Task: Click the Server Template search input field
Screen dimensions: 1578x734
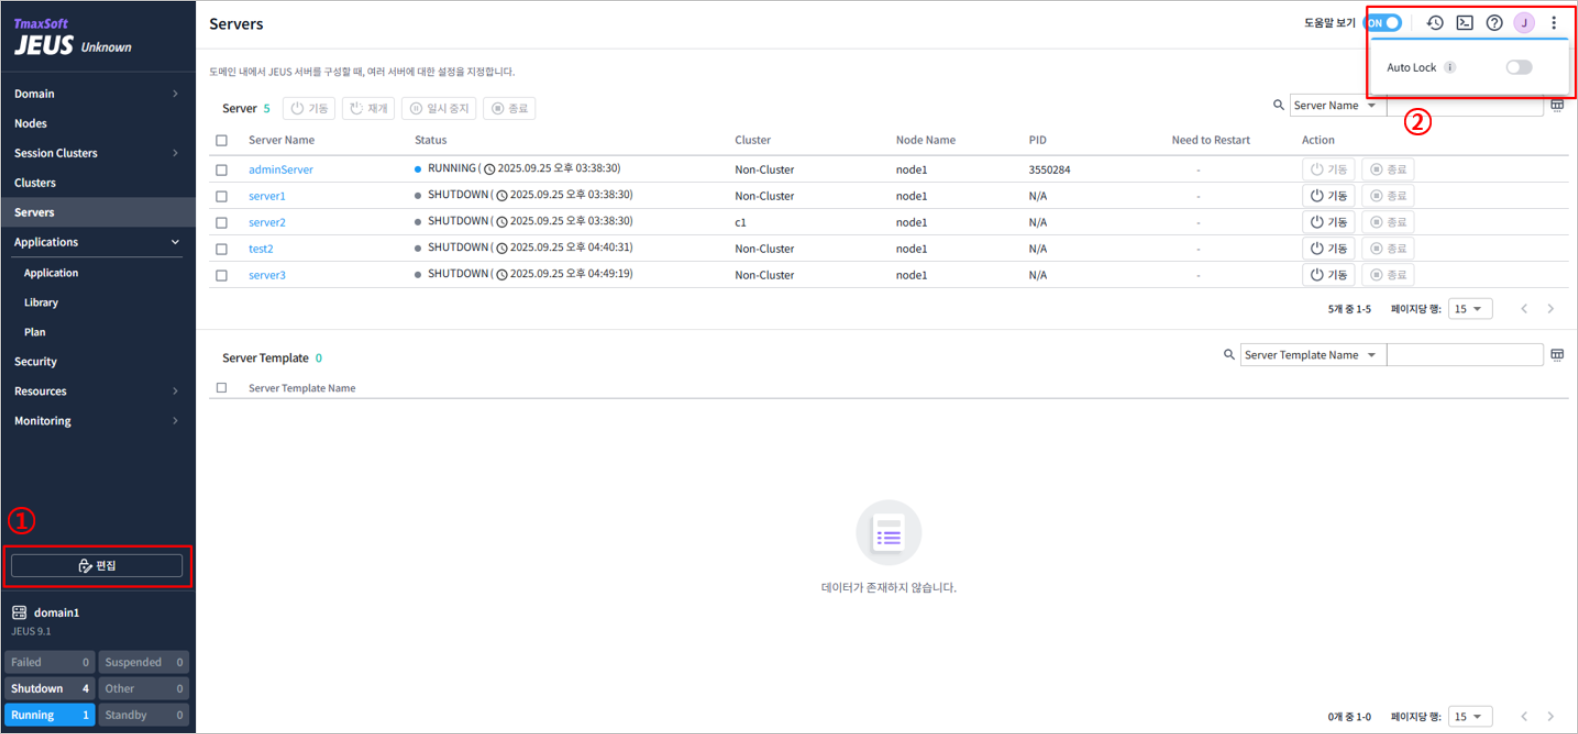Action: 1464,355
